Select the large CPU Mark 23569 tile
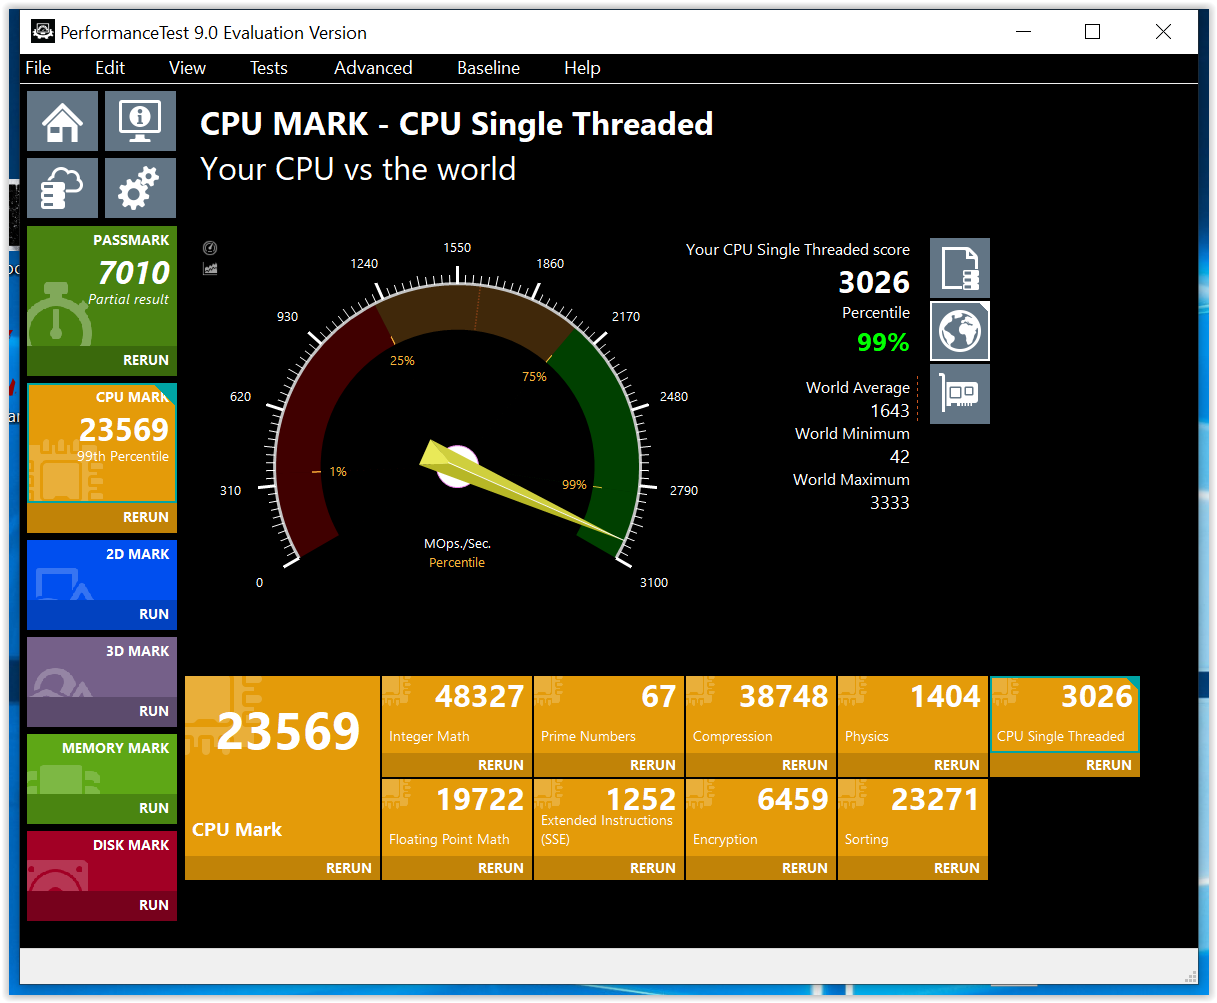This screenshot has width=1217, height=1003. (x=282, y=766)
